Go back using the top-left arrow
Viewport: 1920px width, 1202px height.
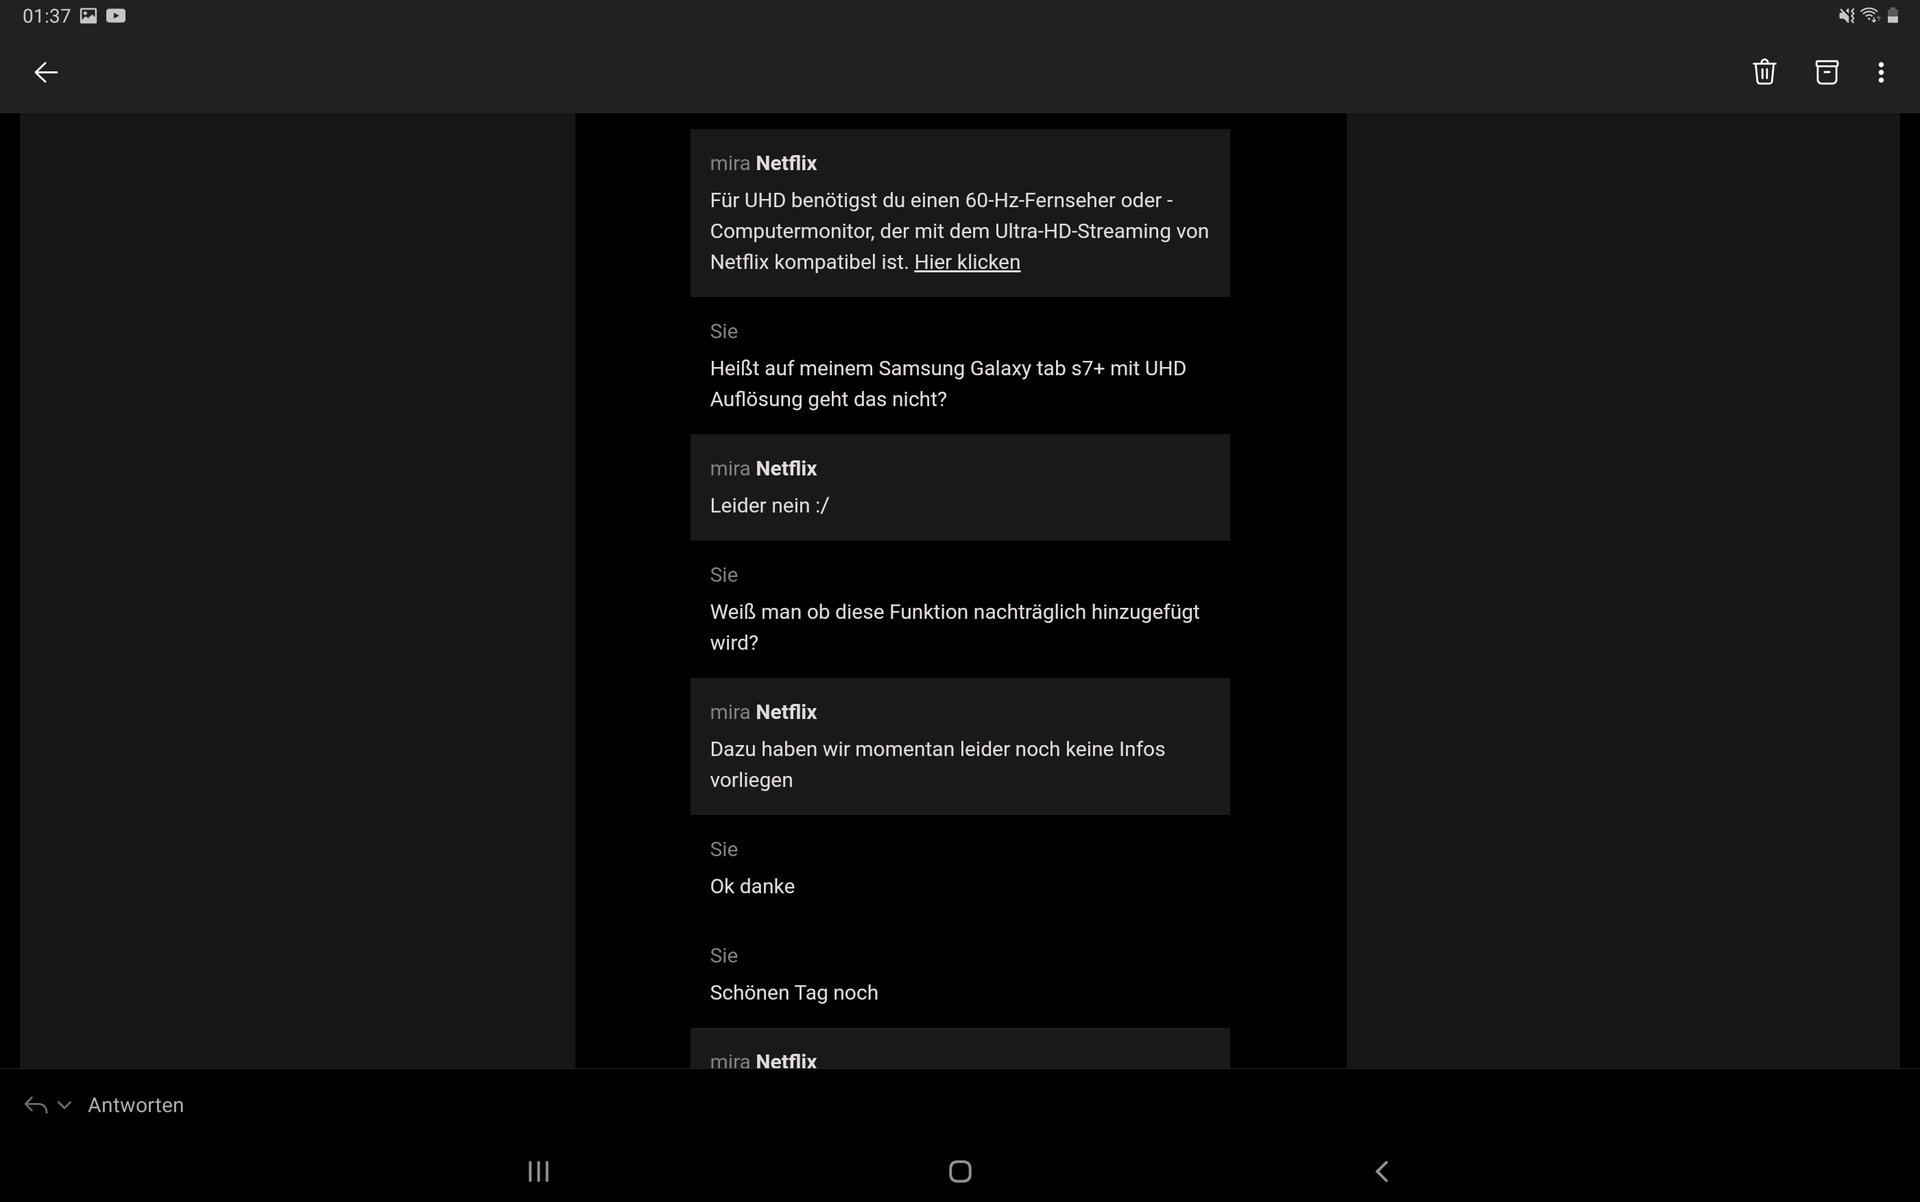coord(46,72)
